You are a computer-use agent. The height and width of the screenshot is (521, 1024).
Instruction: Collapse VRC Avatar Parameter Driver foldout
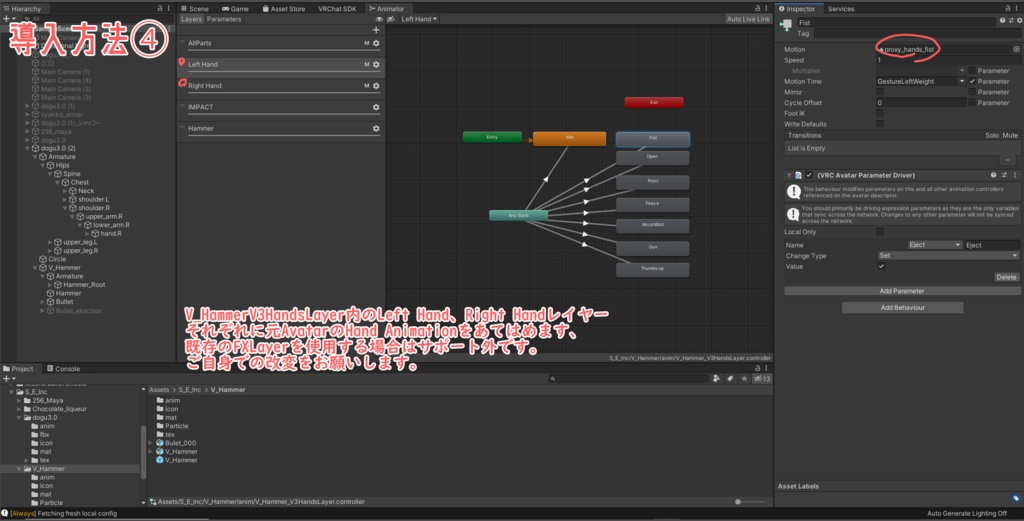(x=789, y=175)
